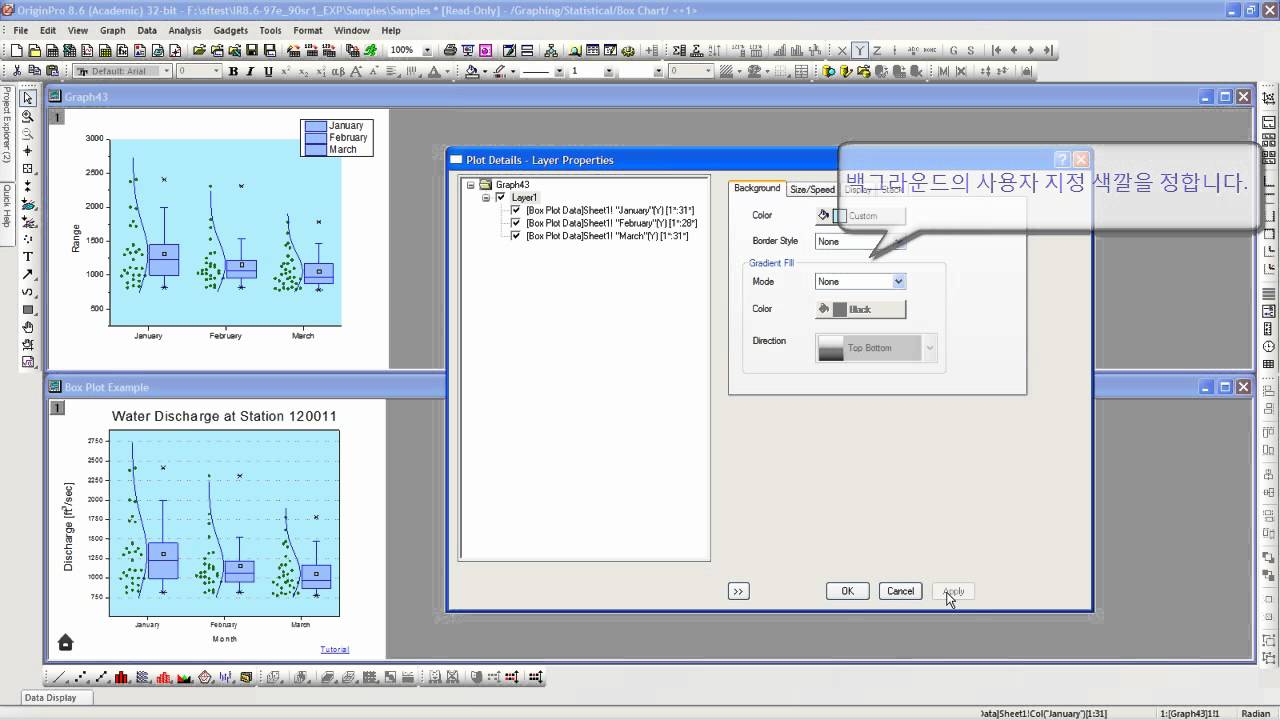
Task: Click the column/bar plot icon in bottom toolbar
Action: (122, 677)
